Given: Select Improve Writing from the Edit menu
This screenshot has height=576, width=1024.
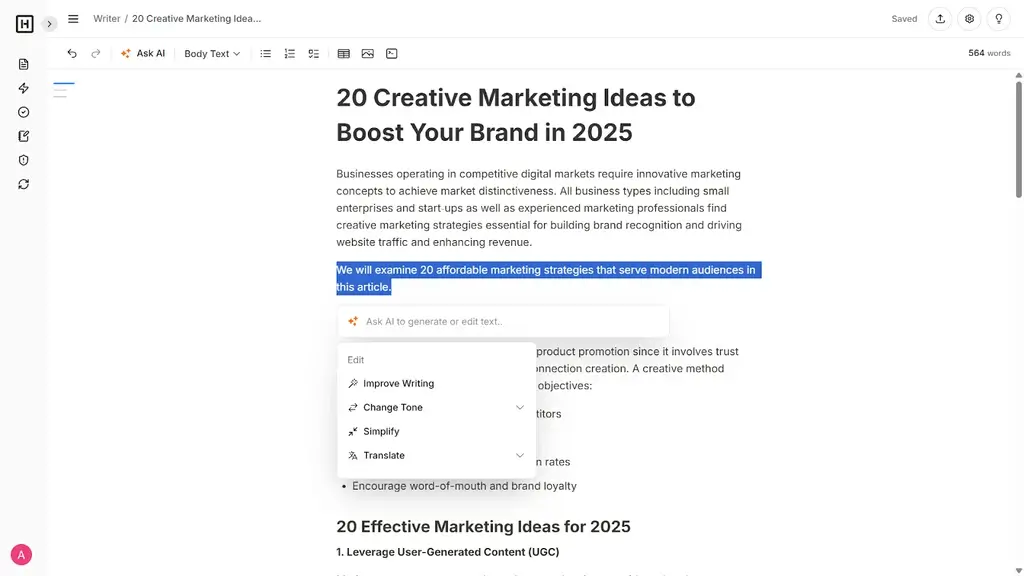Looking at the screenshot, I should (398, 383).
